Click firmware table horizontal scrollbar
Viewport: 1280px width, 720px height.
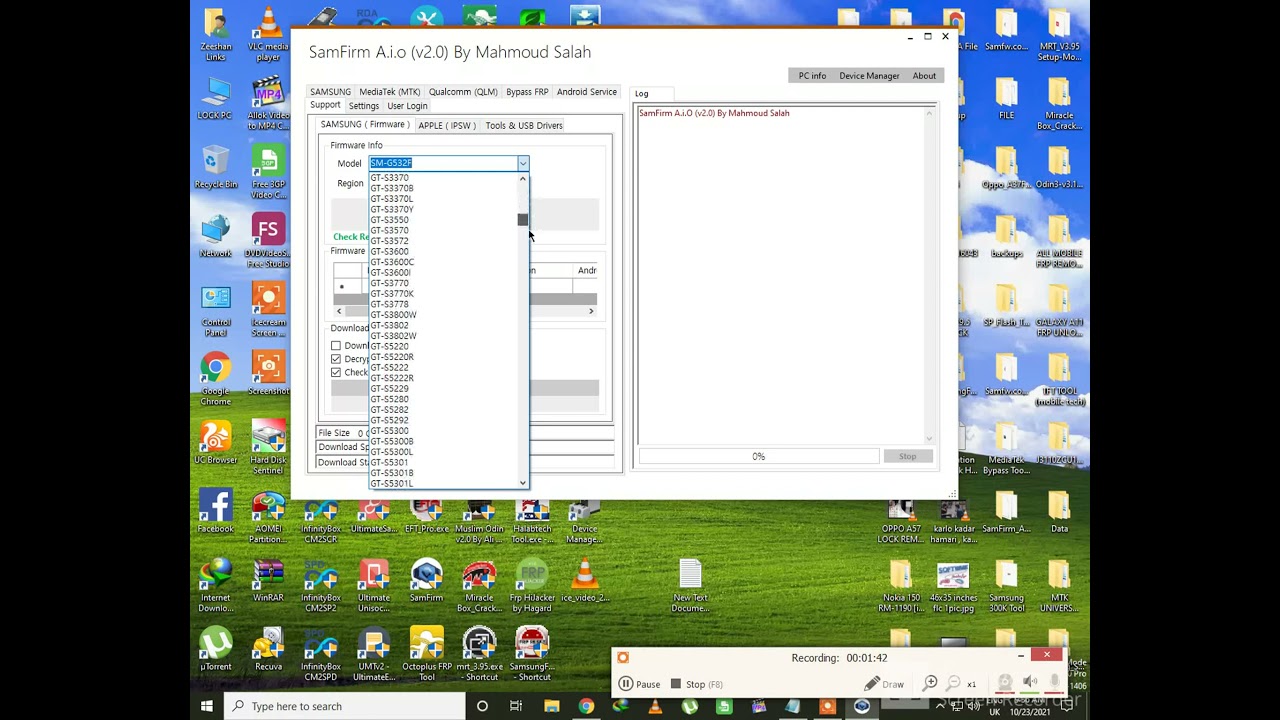point(465,312)
